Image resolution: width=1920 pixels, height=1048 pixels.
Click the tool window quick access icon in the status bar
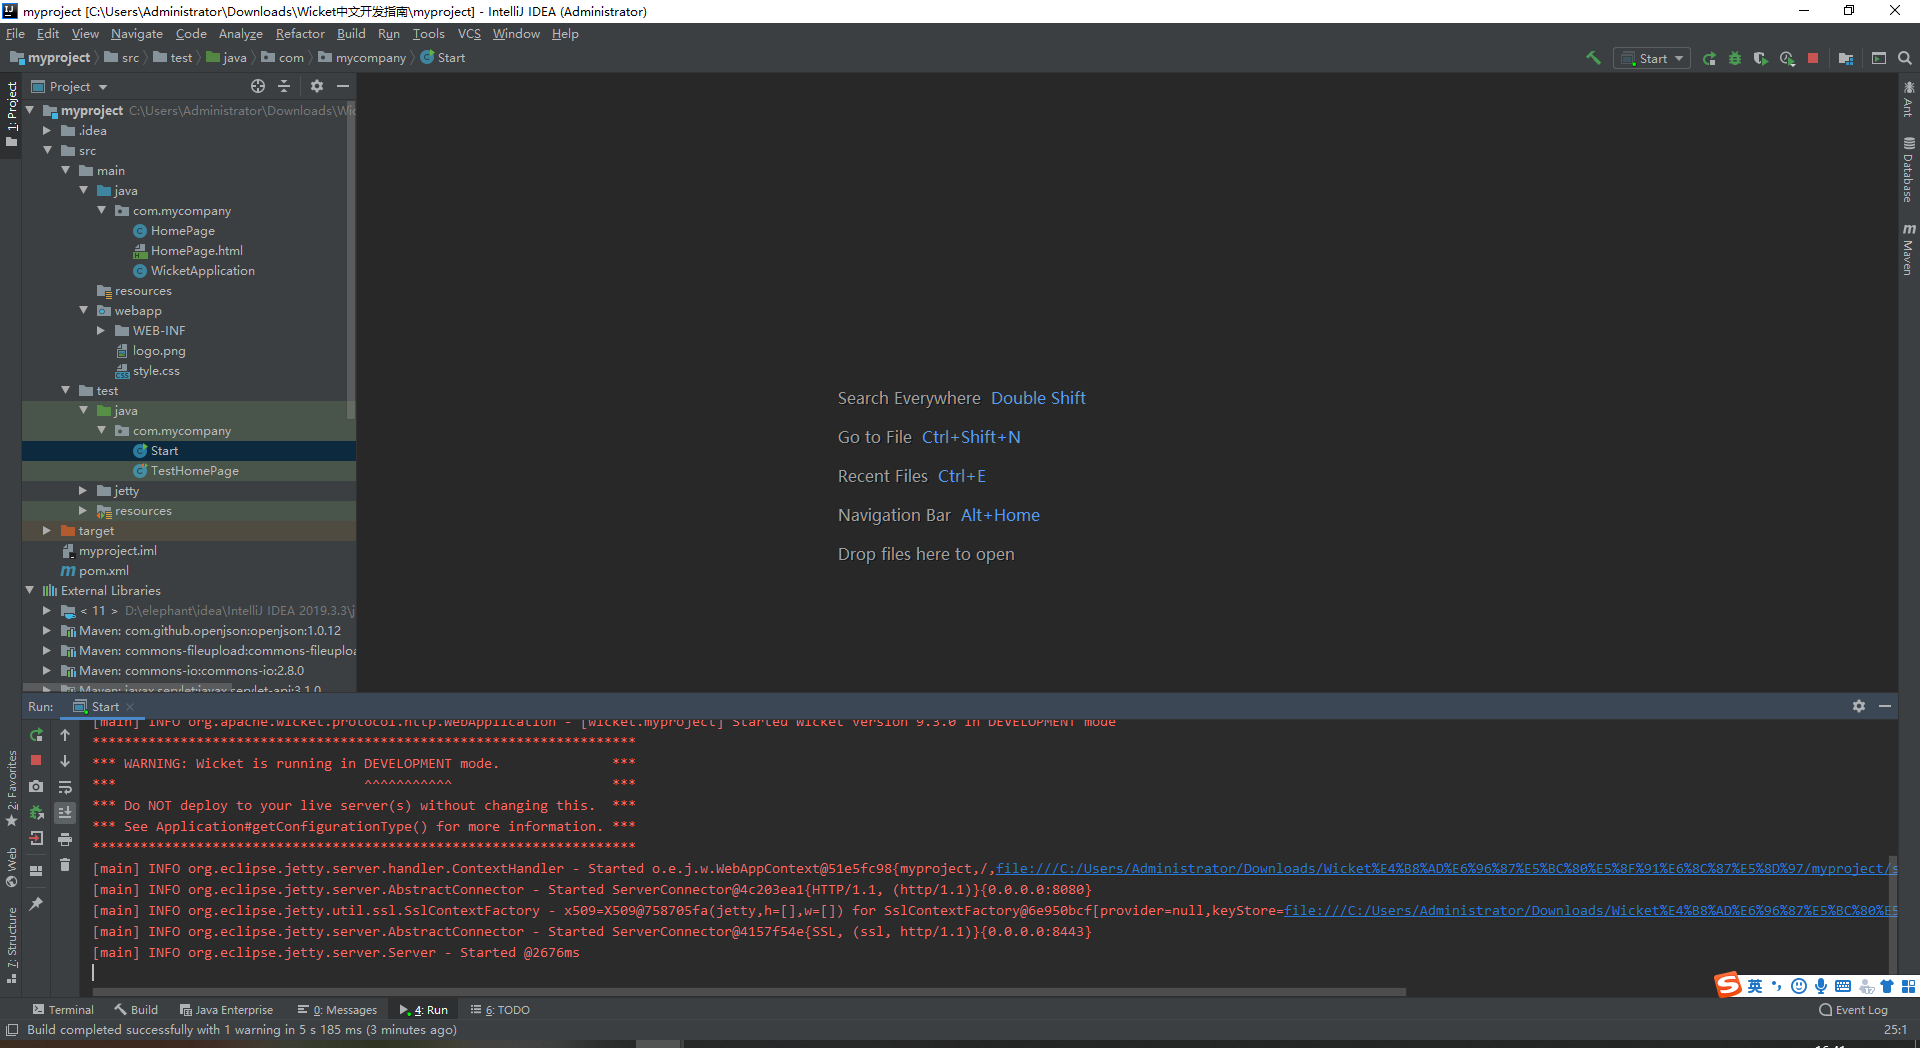(12, 1030)
